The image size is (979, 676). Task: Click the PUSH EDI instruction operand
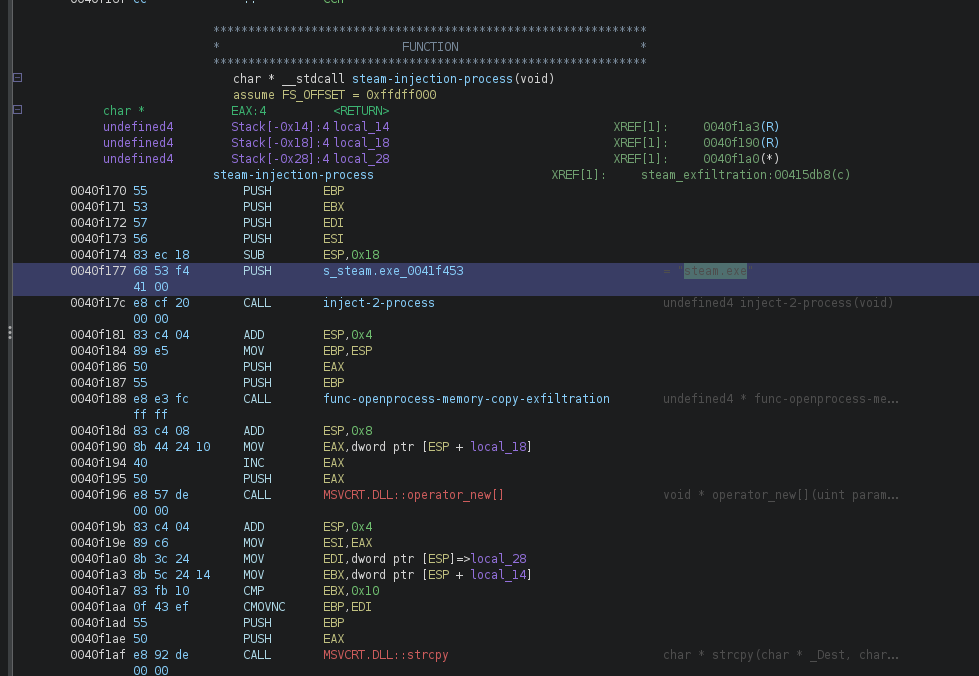click(x=333, y=223)
